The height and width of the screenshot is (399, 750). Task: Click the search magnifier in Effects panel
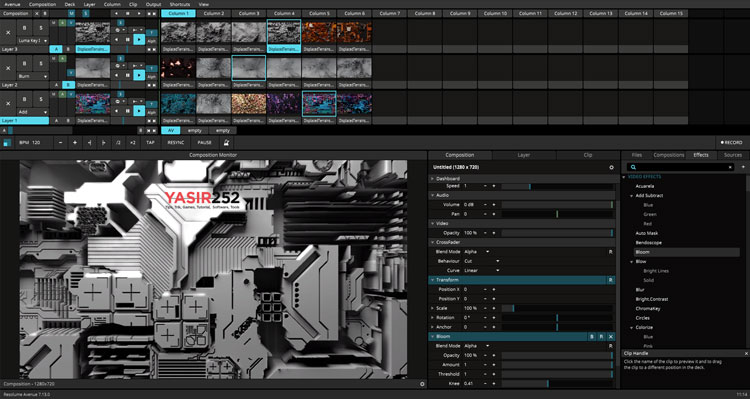click(633, 167)
